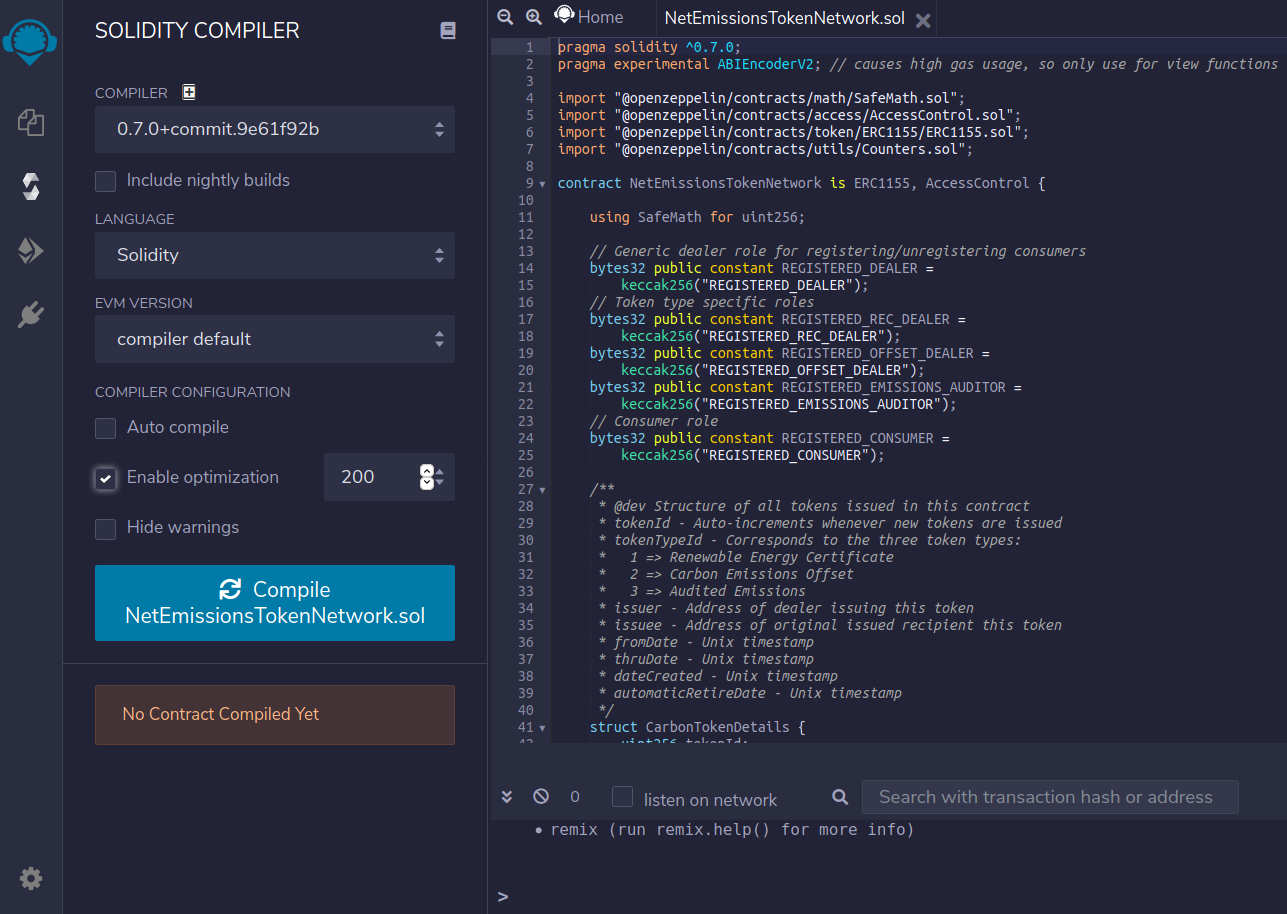Switch to the Home tab
The image size is (1287, 914).
click(589, 17)
